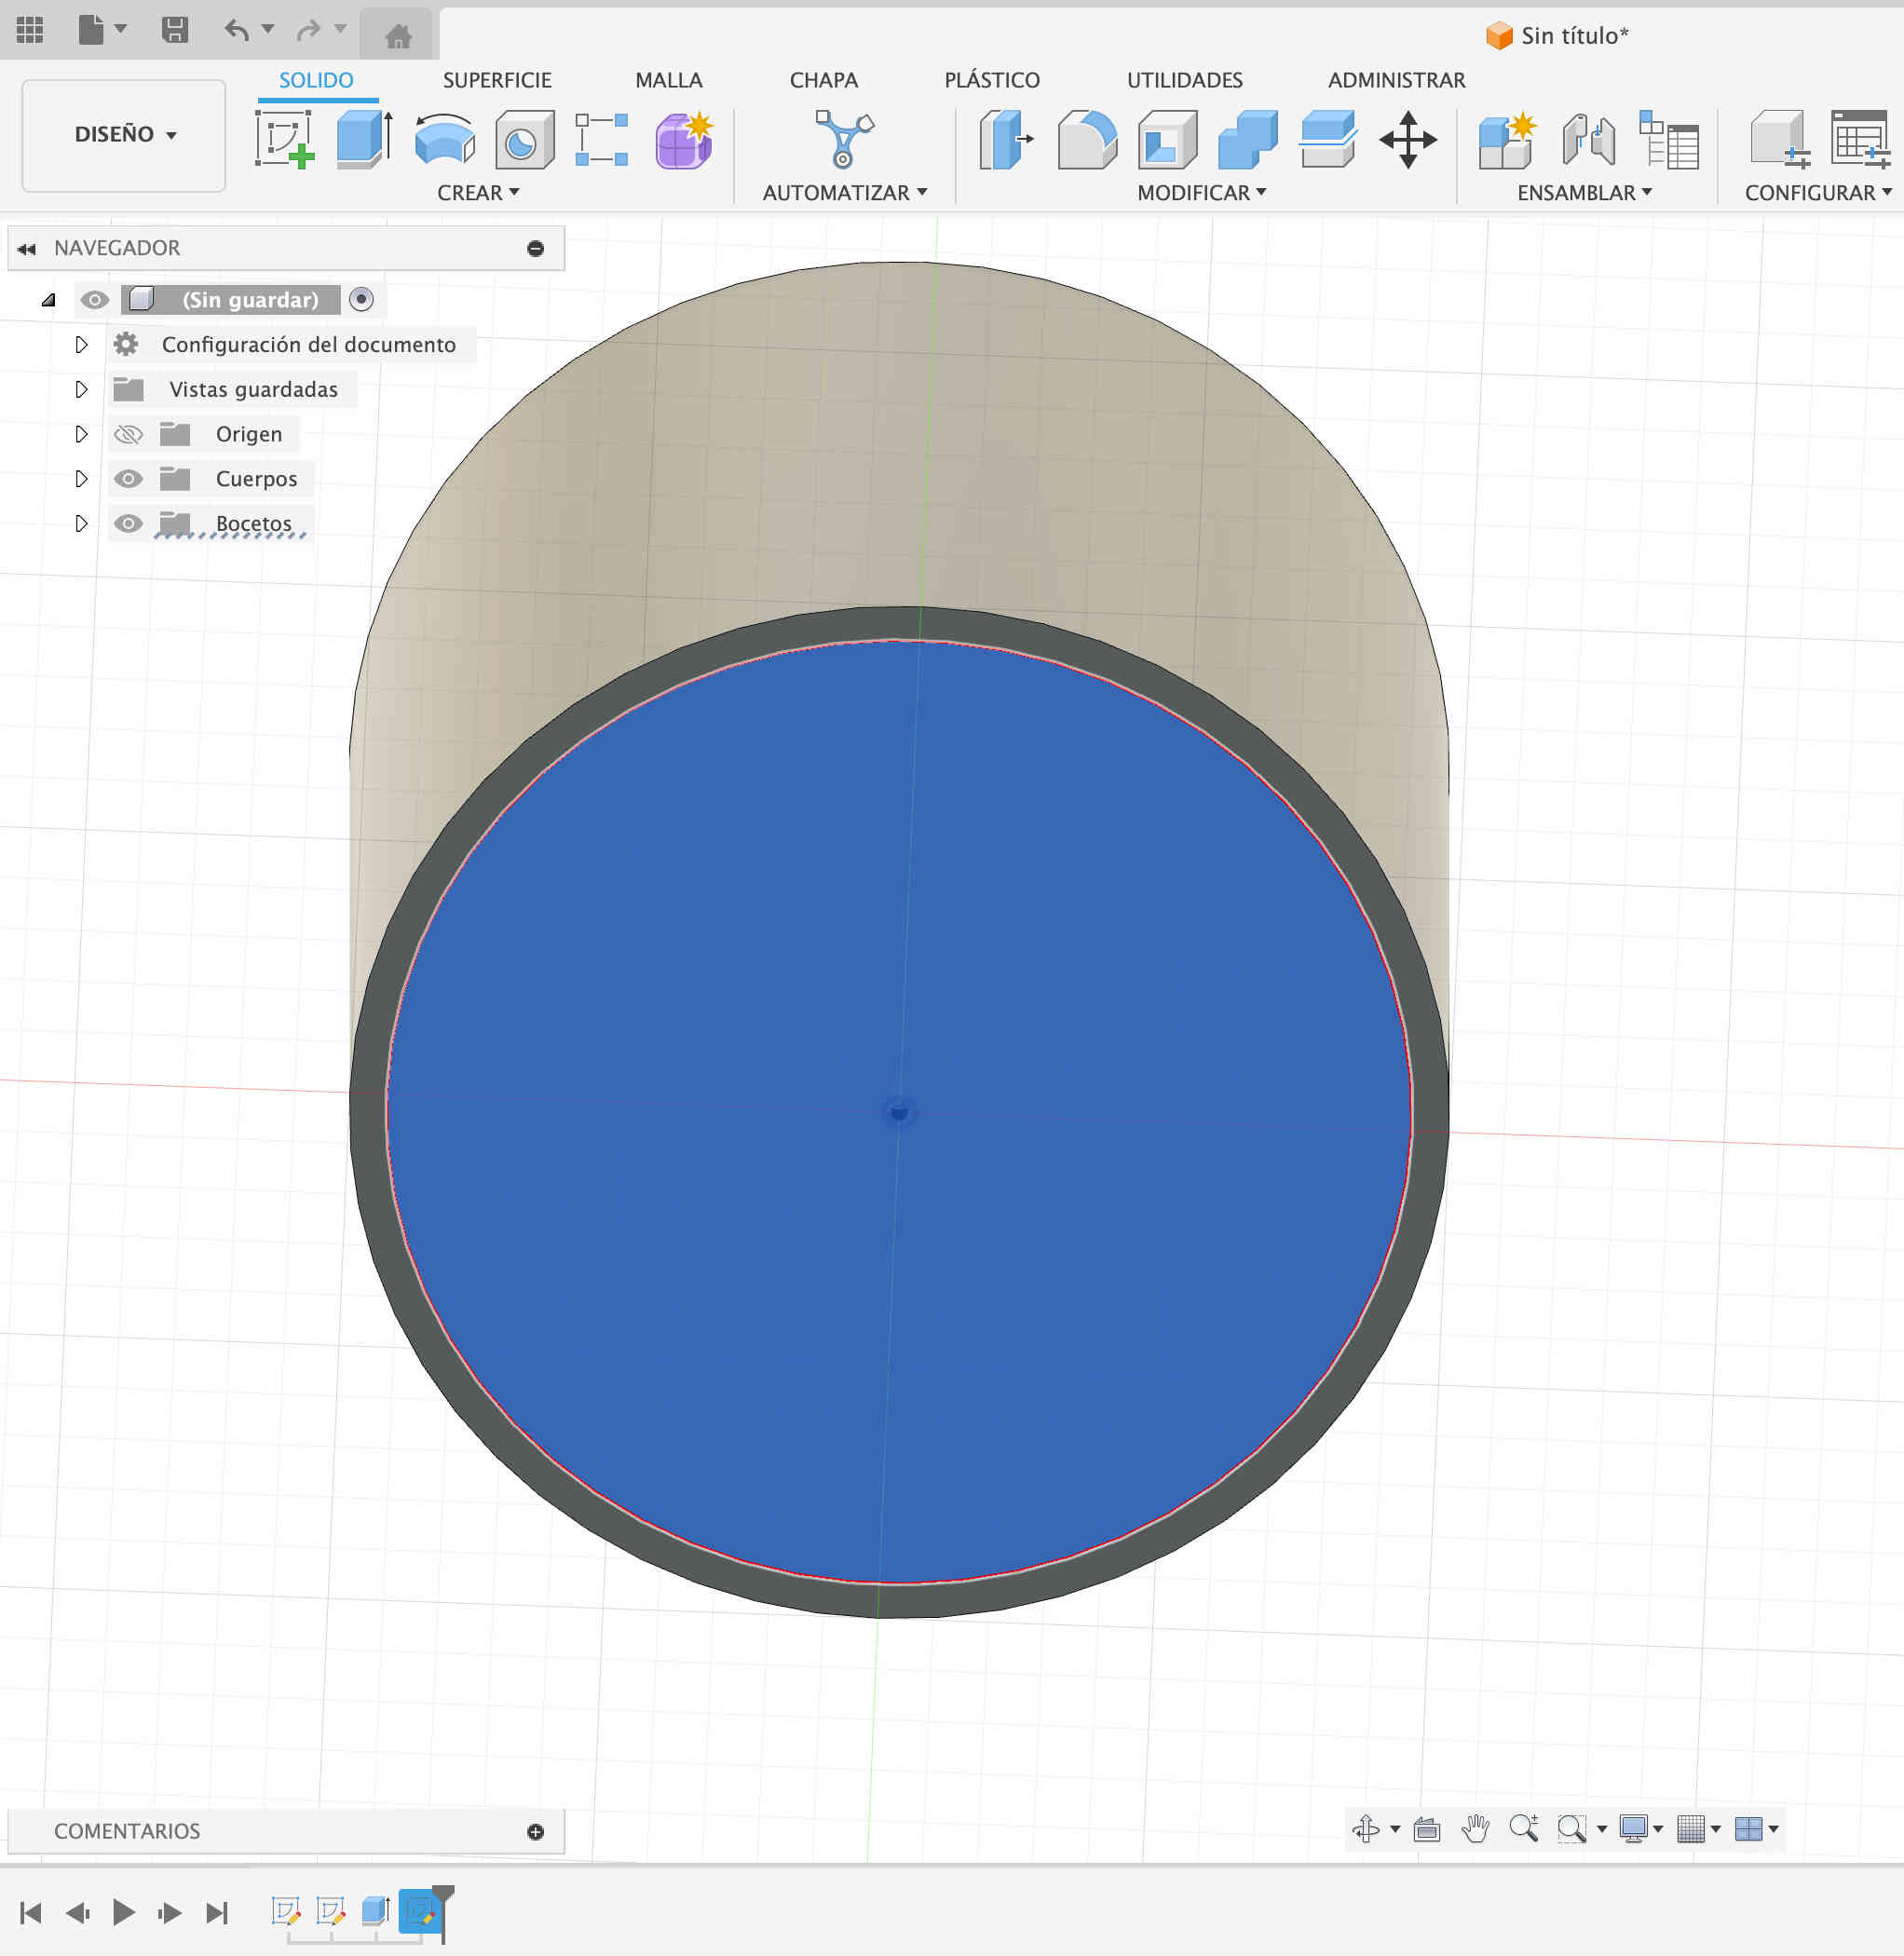Select the Combine tool

1247,139
